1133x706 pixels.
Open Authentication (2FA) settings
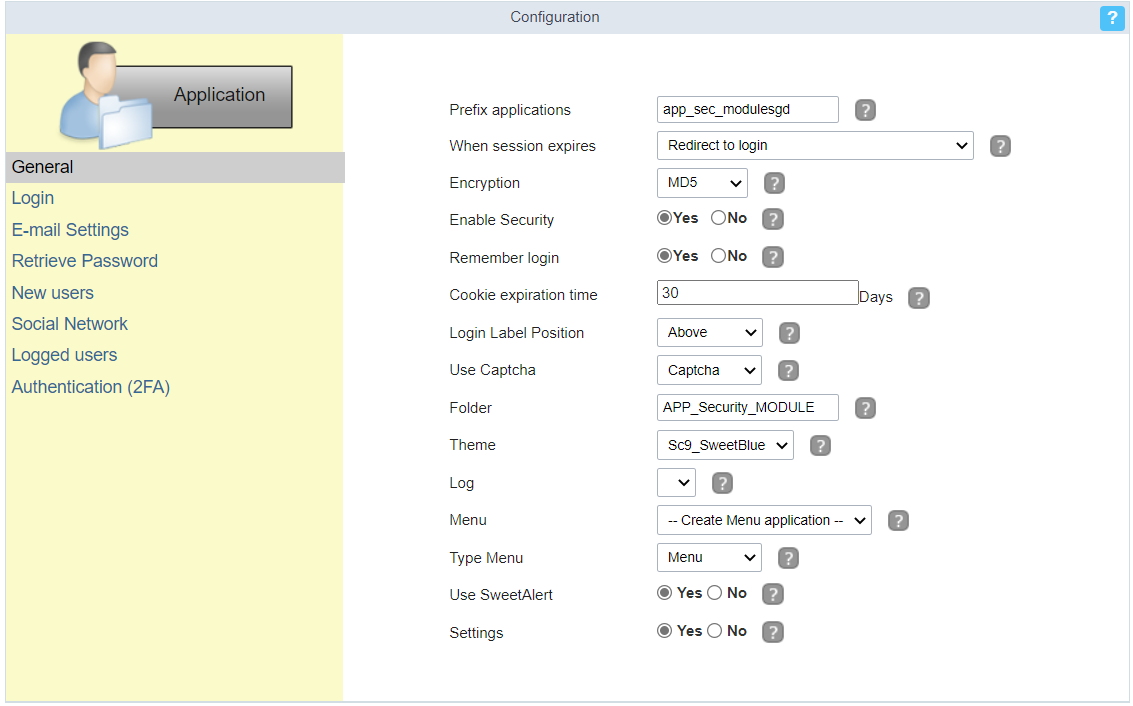pyautogui.click(x=90, y=387)
